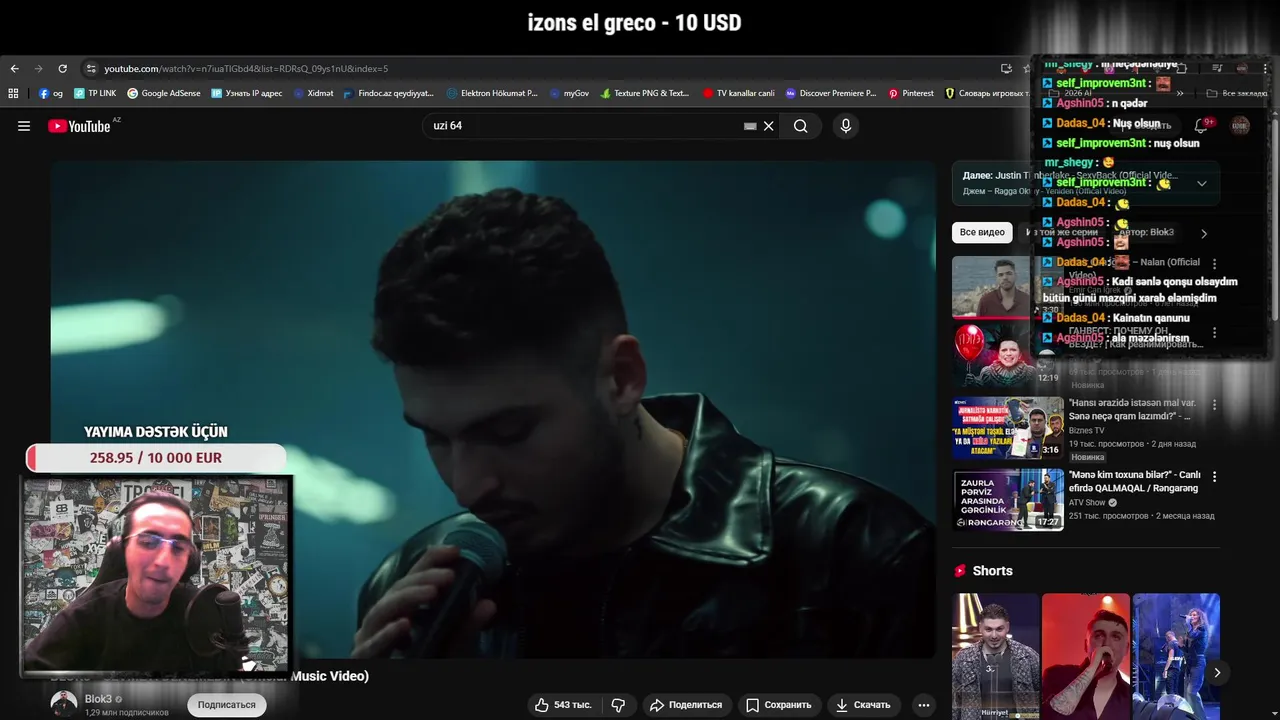Open the YouTube hamburger guide menu
This screenshot has width=1280, height=720.
click(x=24, y=126)
